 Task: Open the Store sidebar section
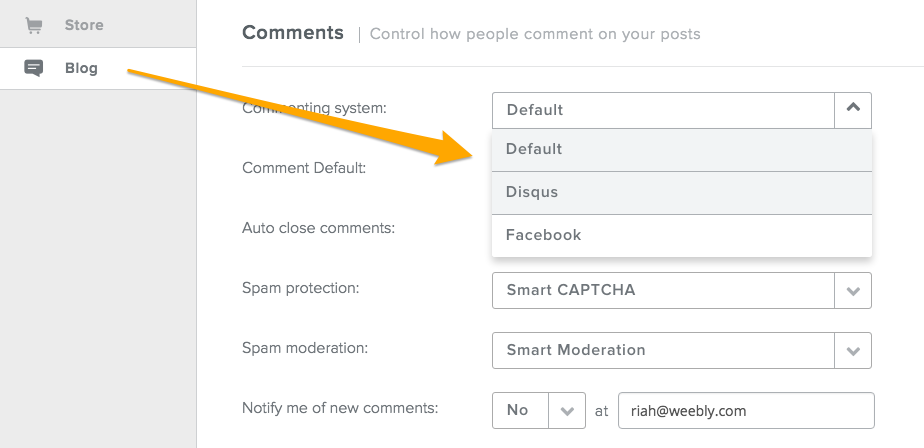84,25
